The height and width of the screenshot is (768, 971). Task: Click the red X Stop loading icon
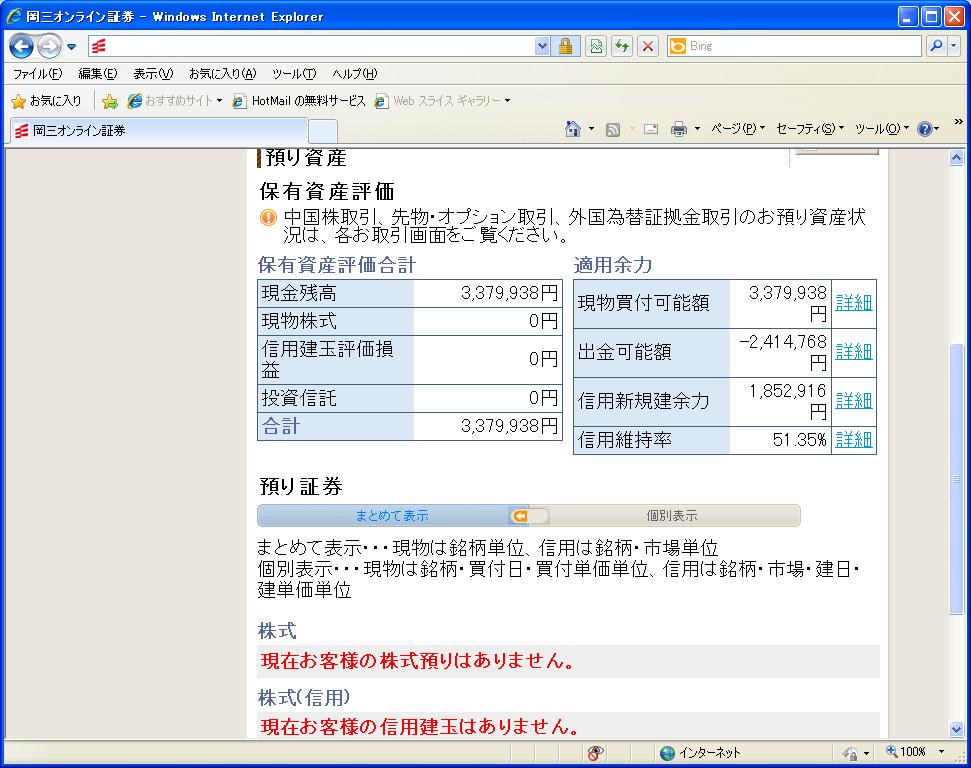[x=648, y=46]
